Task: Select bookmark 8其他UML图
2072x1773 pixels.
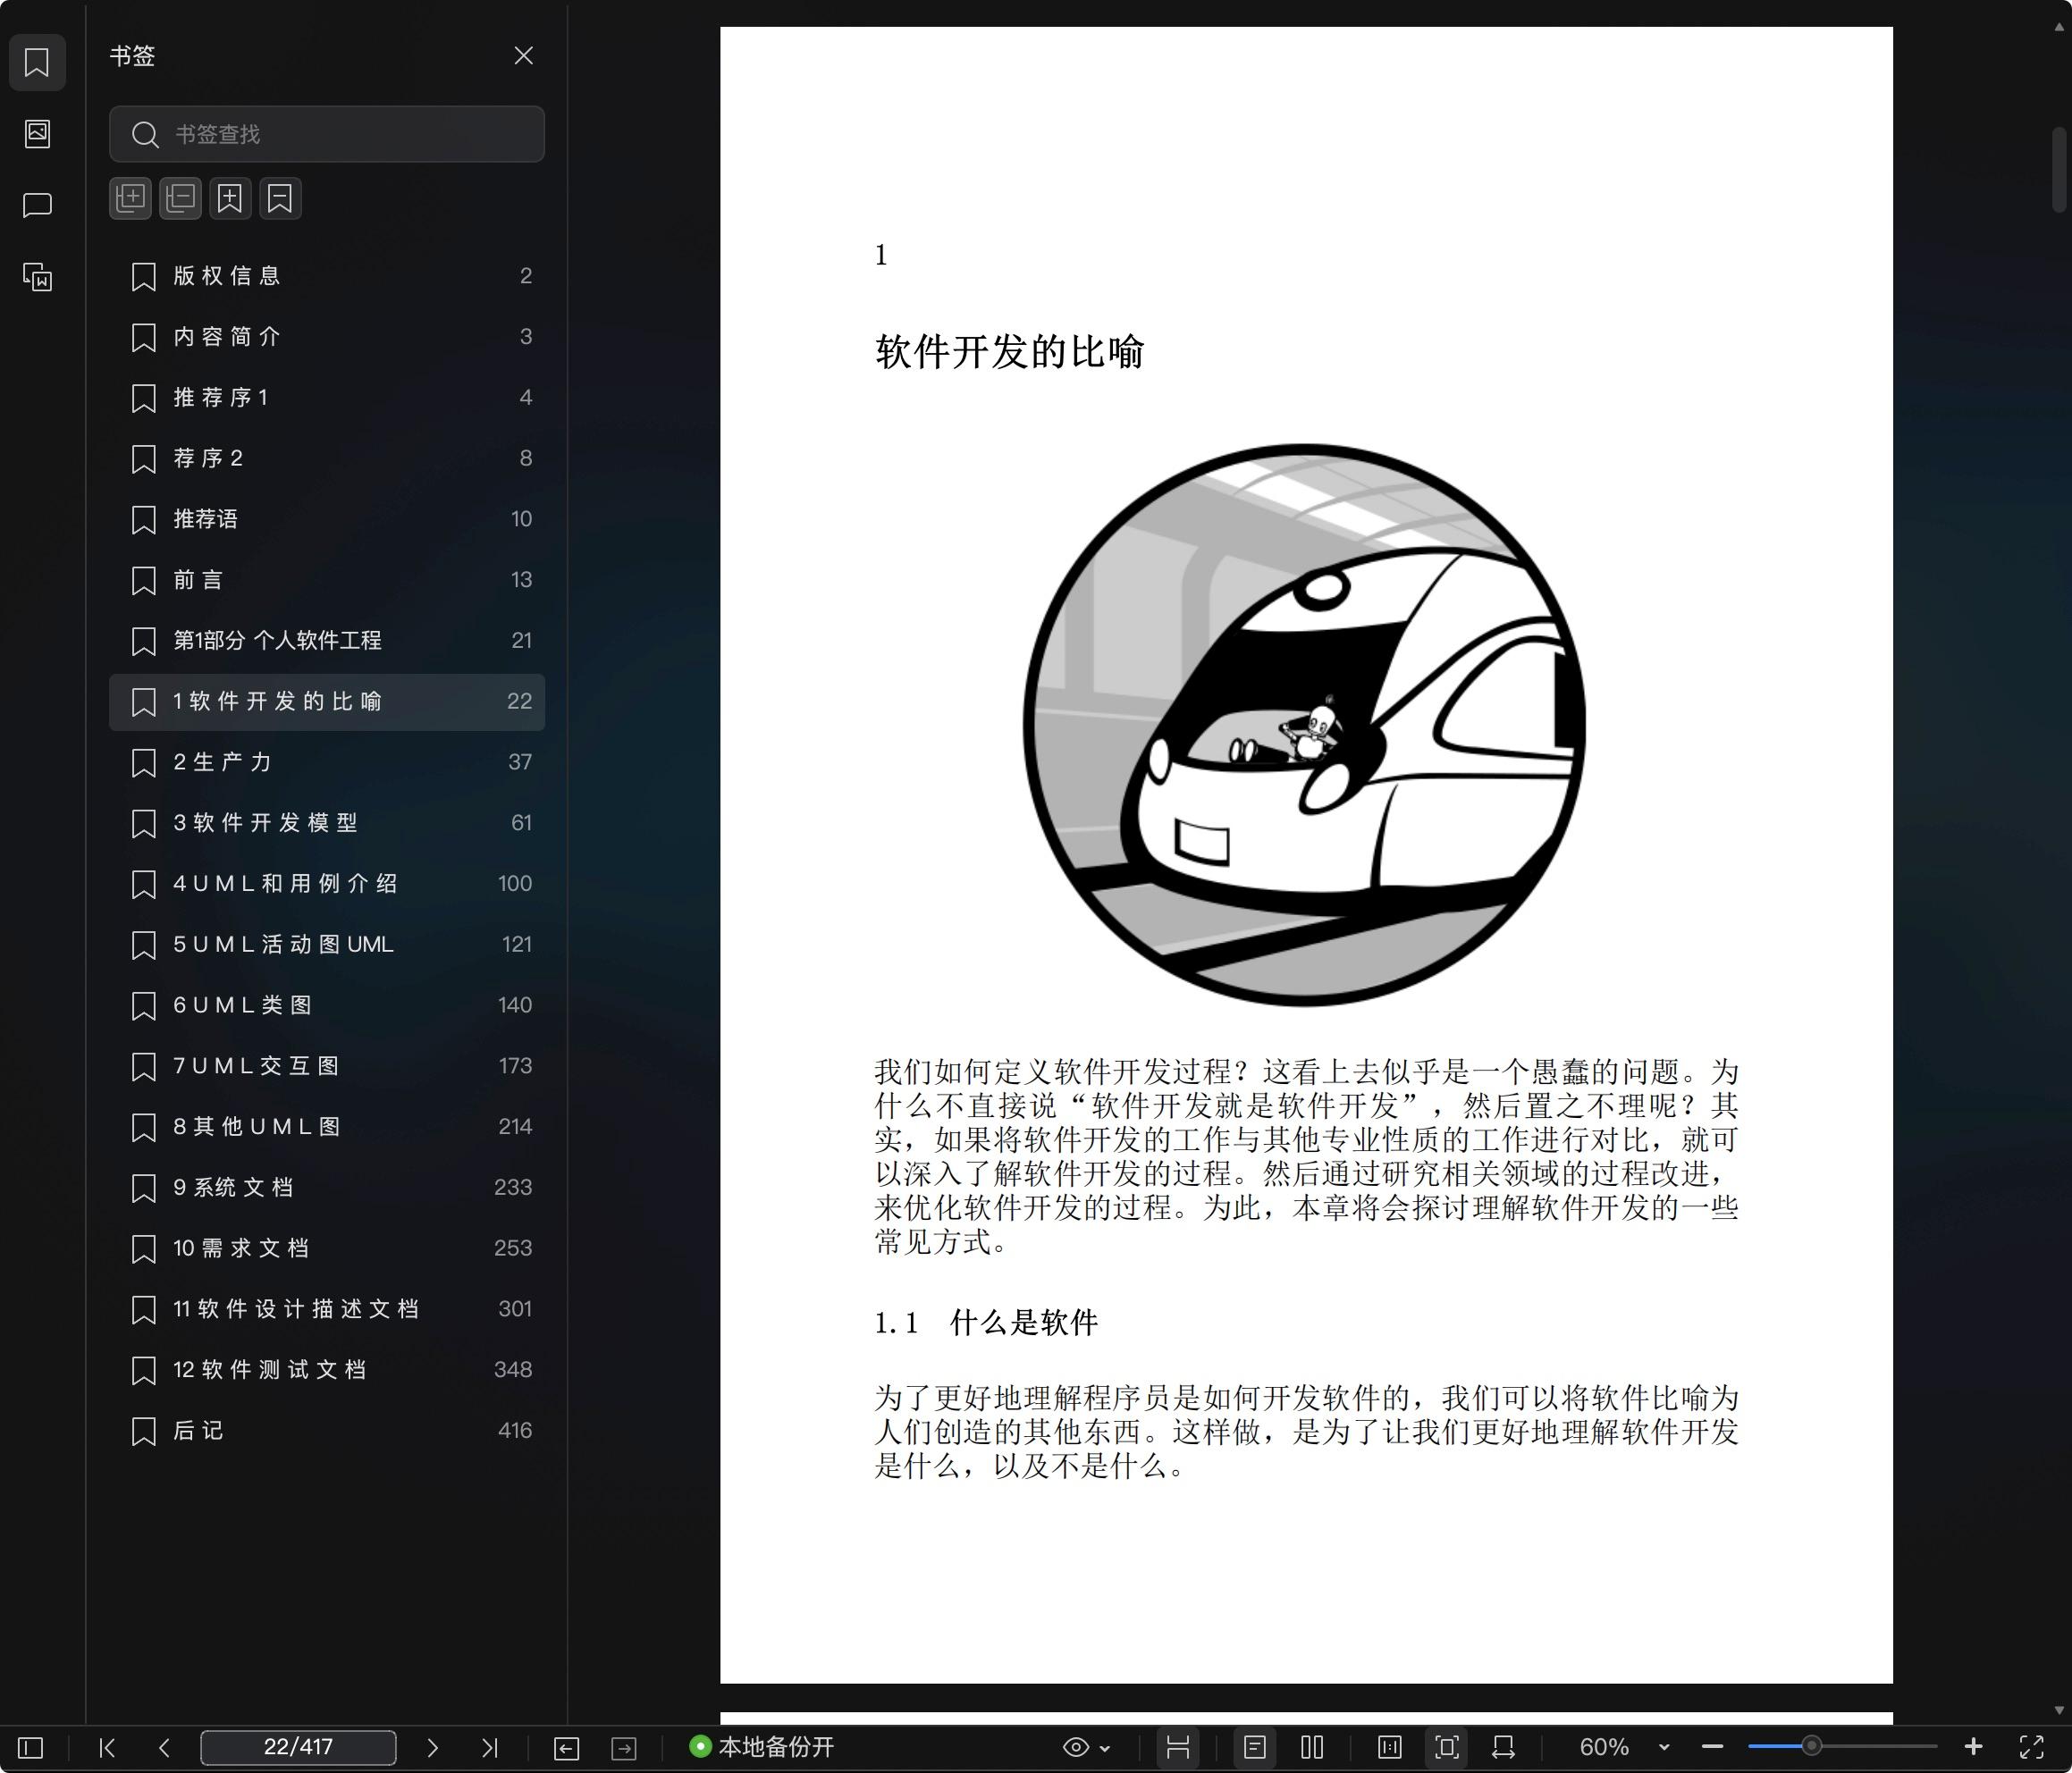Action: click(x=327, y=1127)
